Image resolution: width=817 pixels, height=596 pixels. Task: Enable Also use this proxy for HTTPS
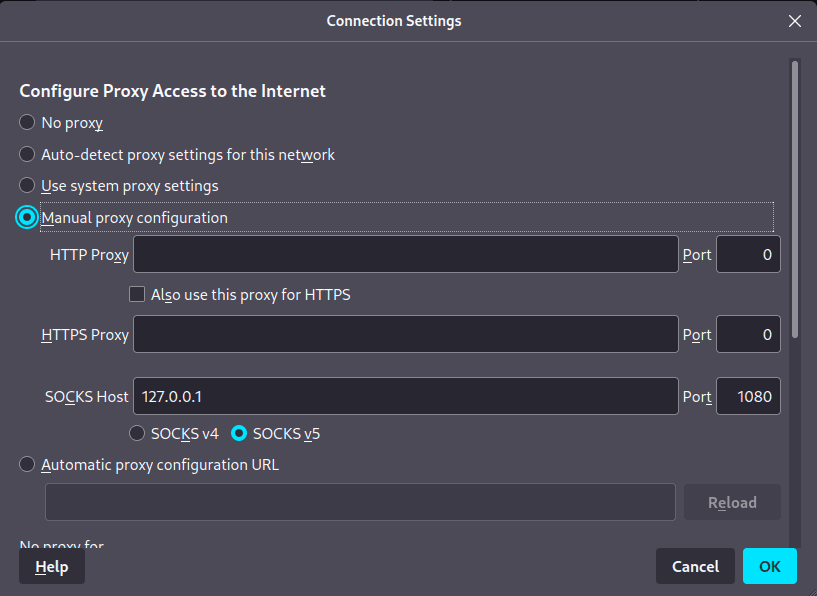click(x=137, y=294)
